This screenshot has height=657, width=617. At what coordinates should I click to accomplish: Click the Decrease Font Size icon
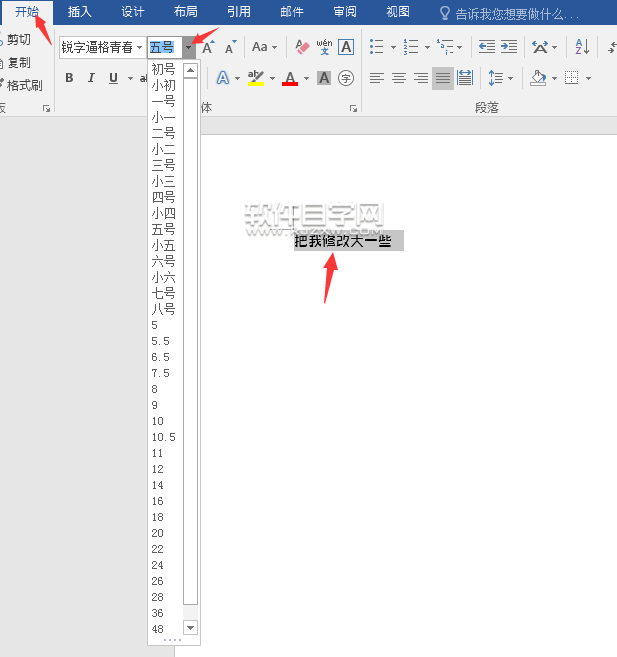pos(230,47)
